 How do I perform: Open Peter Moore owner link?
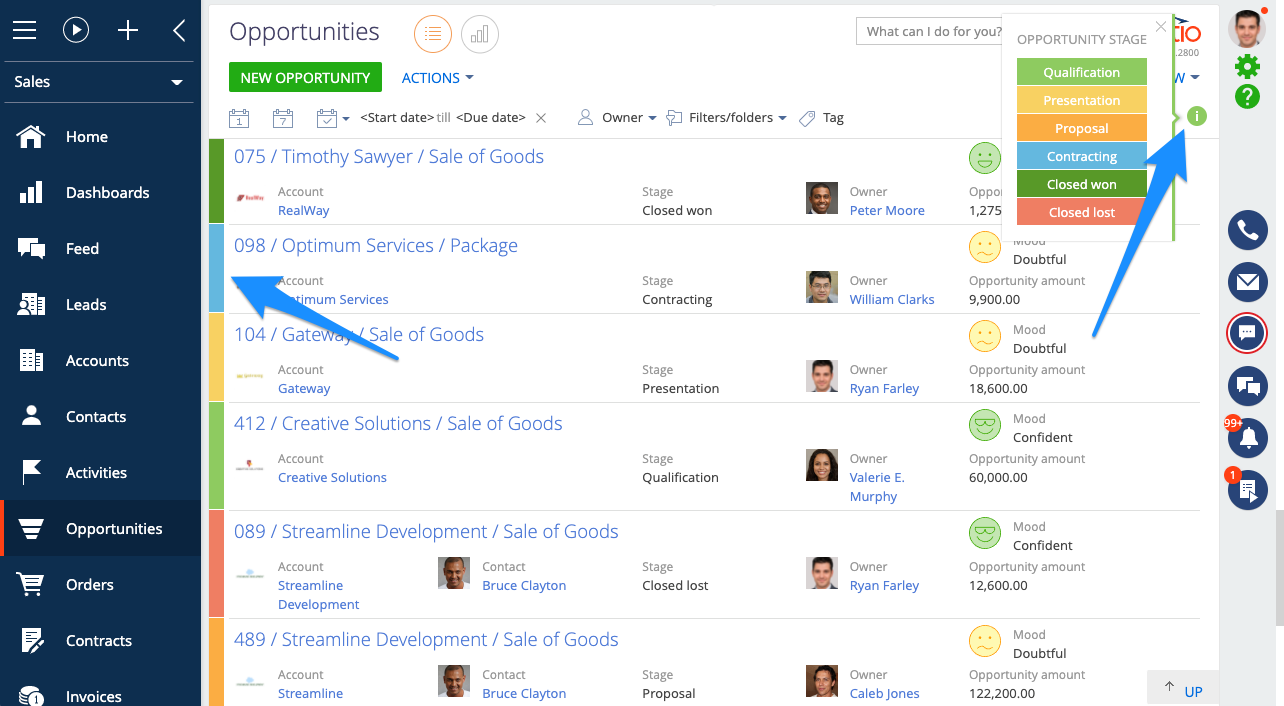pos(886,211)
